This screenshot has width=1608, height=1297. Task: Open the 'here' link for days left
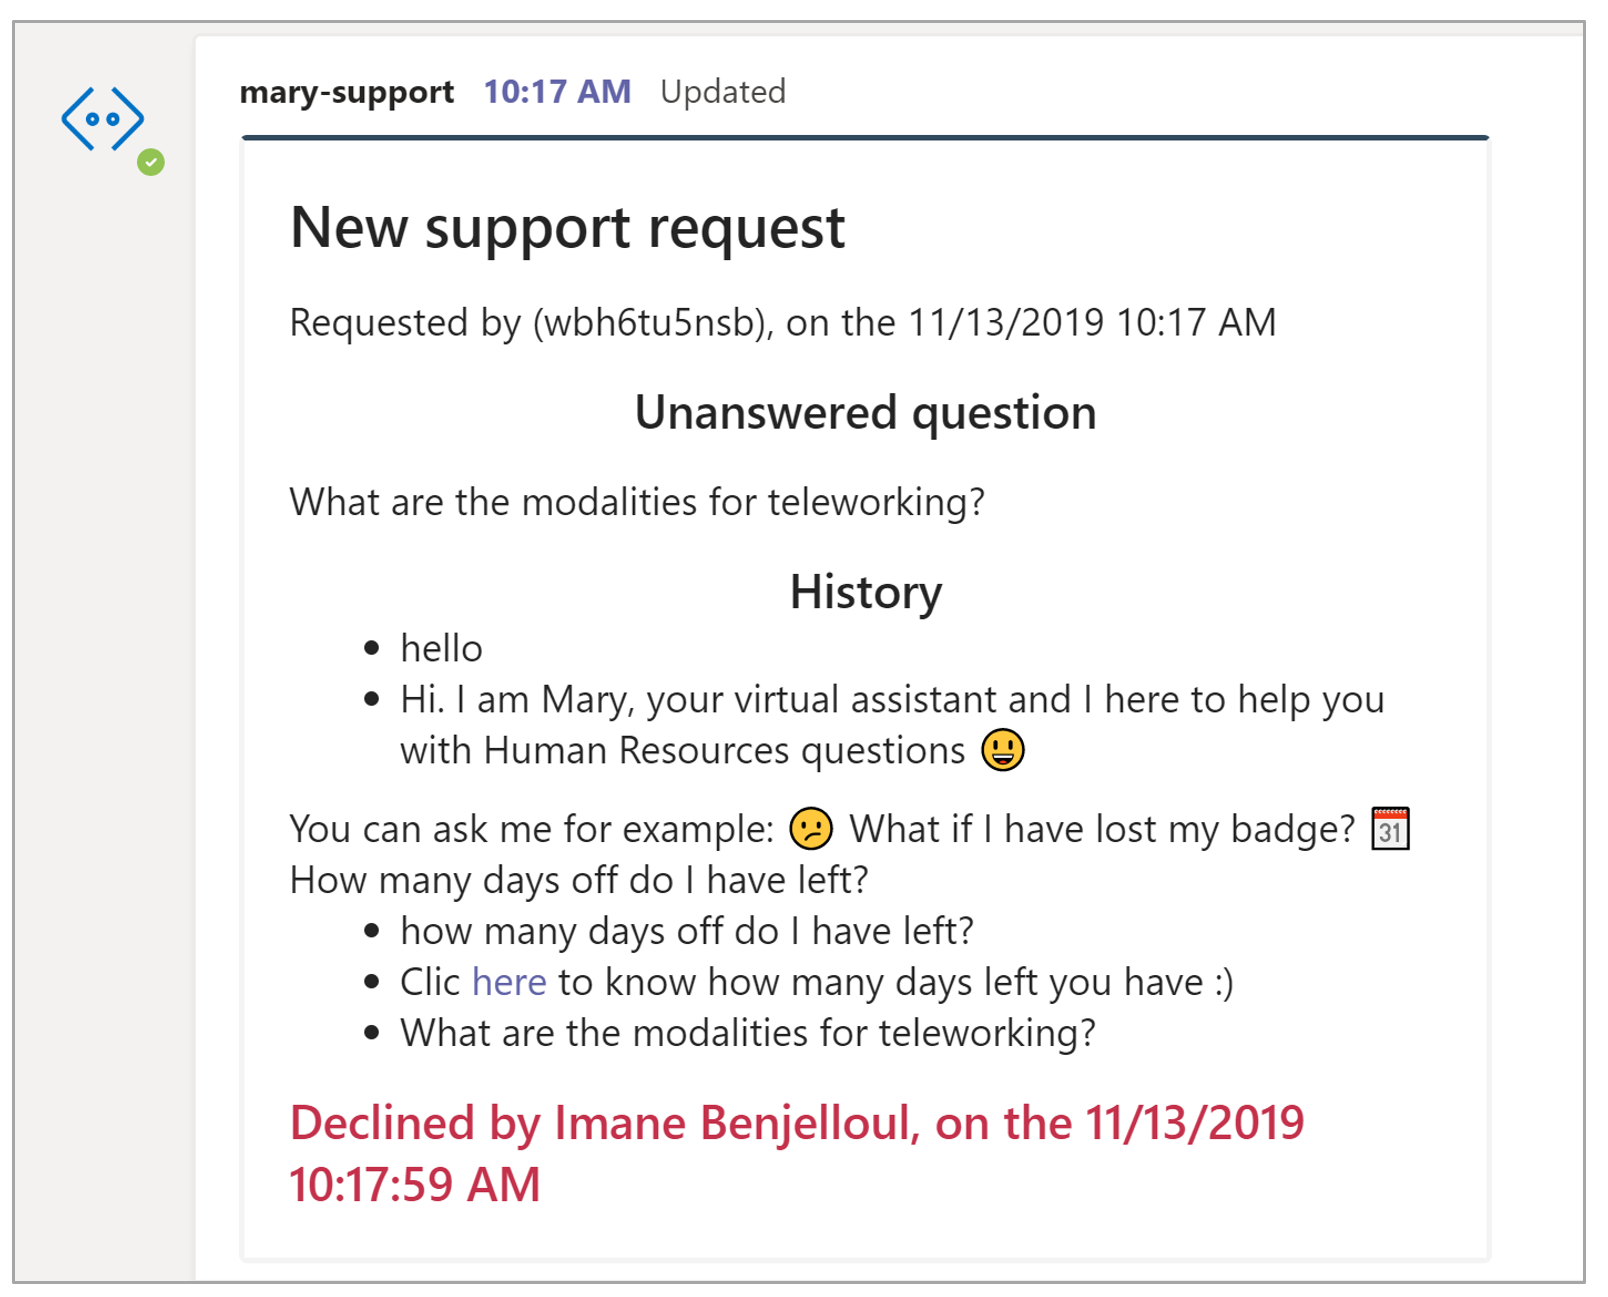coord(509,982)
